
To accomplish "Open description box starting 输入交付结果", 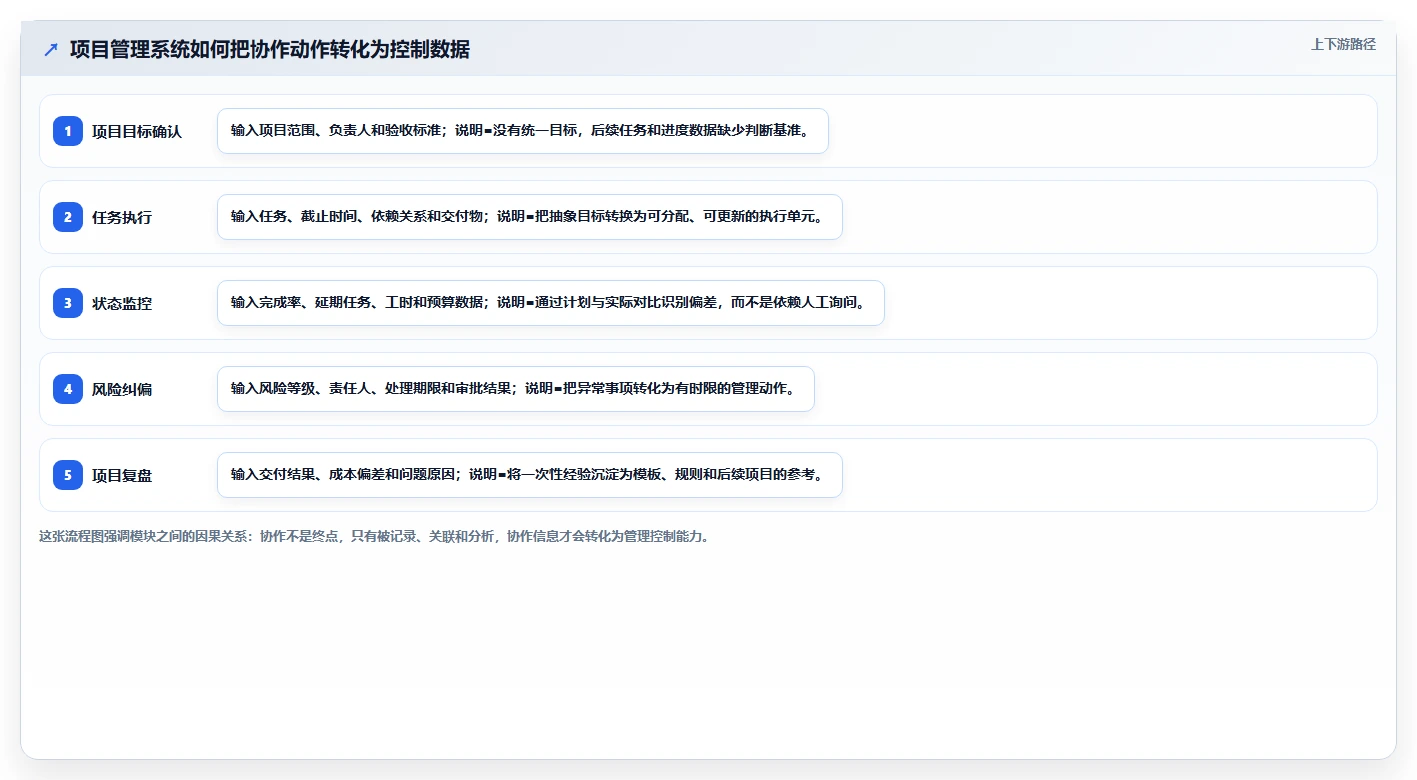I will [530, 475].
